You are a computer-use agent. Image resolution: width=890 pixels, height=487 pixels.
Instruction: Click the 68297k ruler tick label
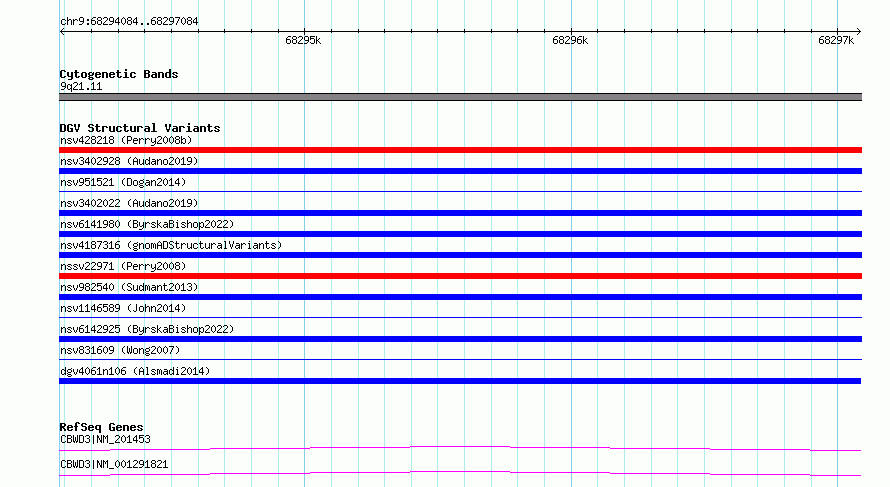coord(836,40)
